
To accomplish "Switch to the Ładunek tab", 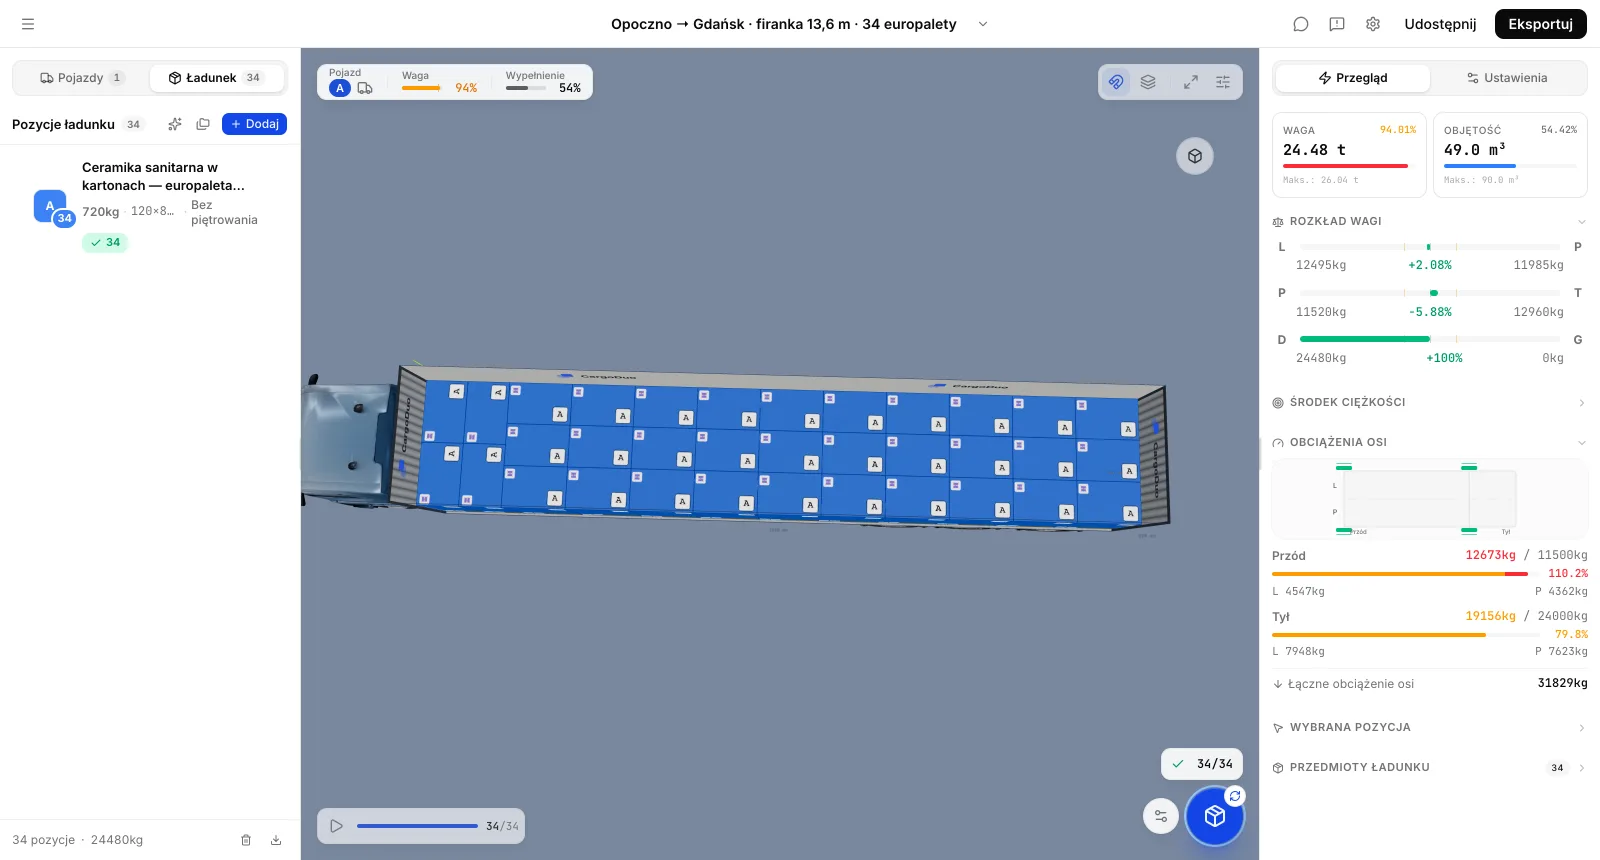I will pyautogui.click(x=216, y=78).
